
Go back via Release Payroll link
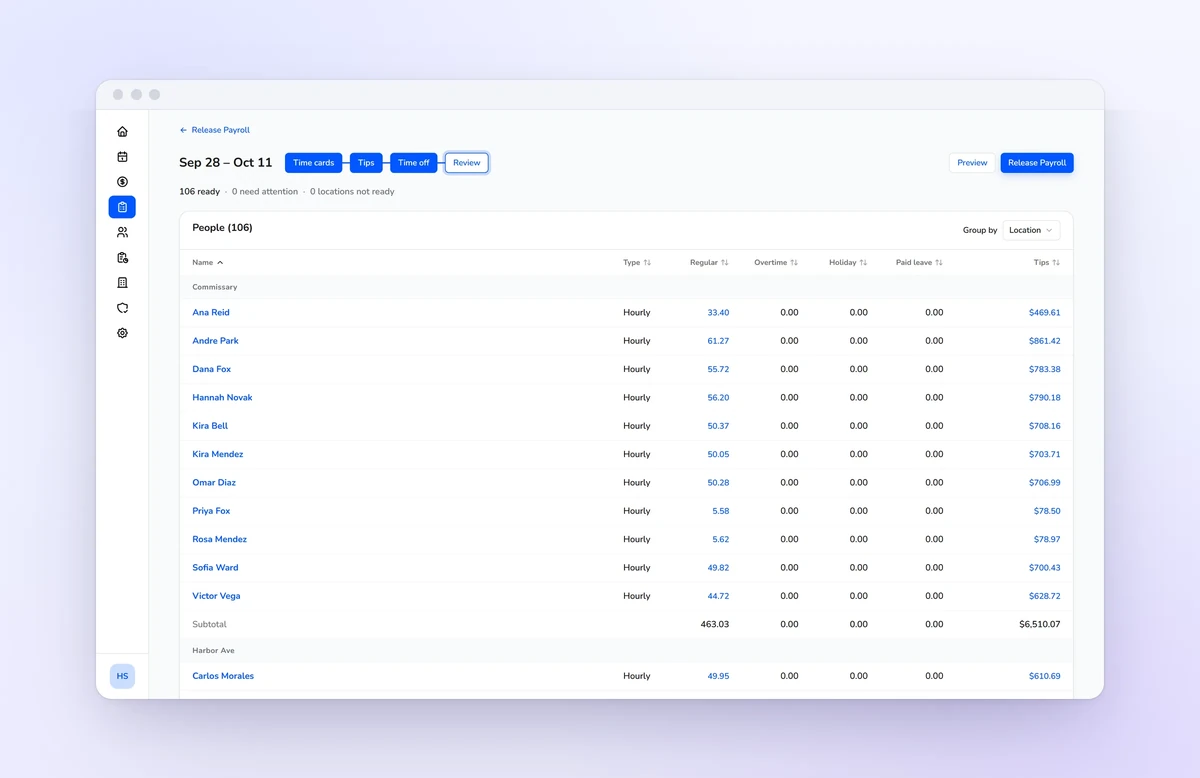[x=215, y=130]
